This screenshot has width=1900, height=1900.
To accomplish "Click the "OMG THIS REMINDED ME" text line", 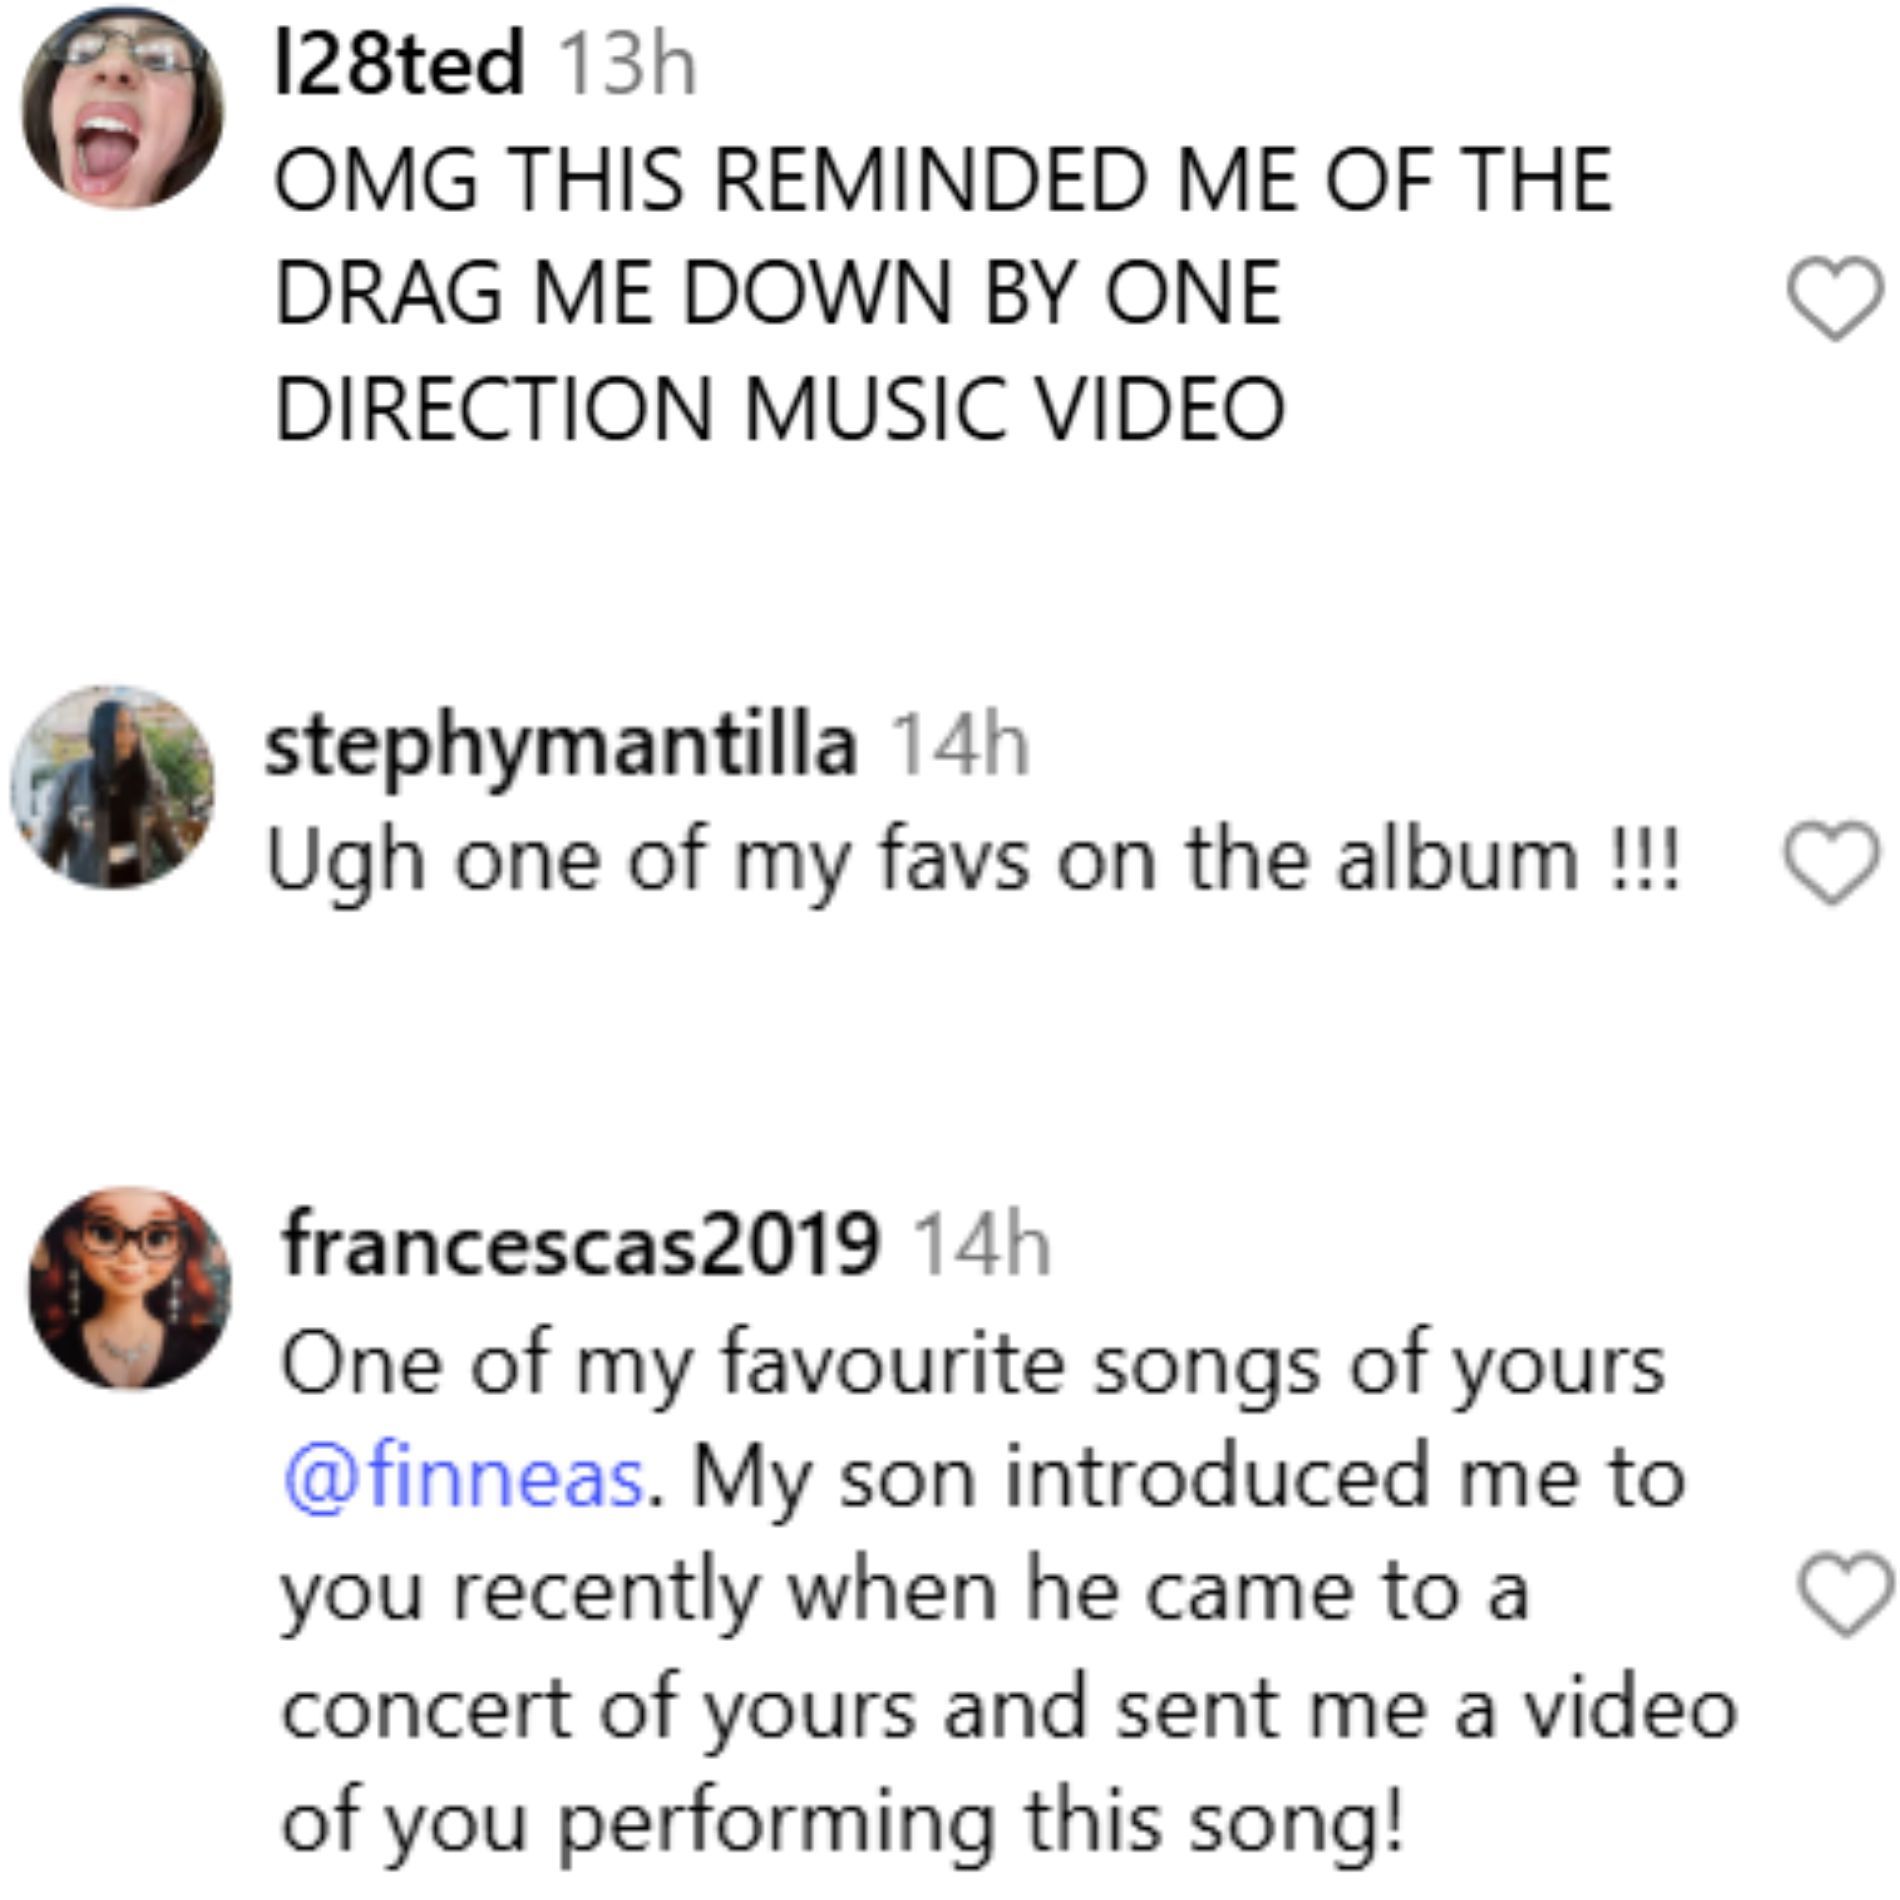I will coord(942,180).
